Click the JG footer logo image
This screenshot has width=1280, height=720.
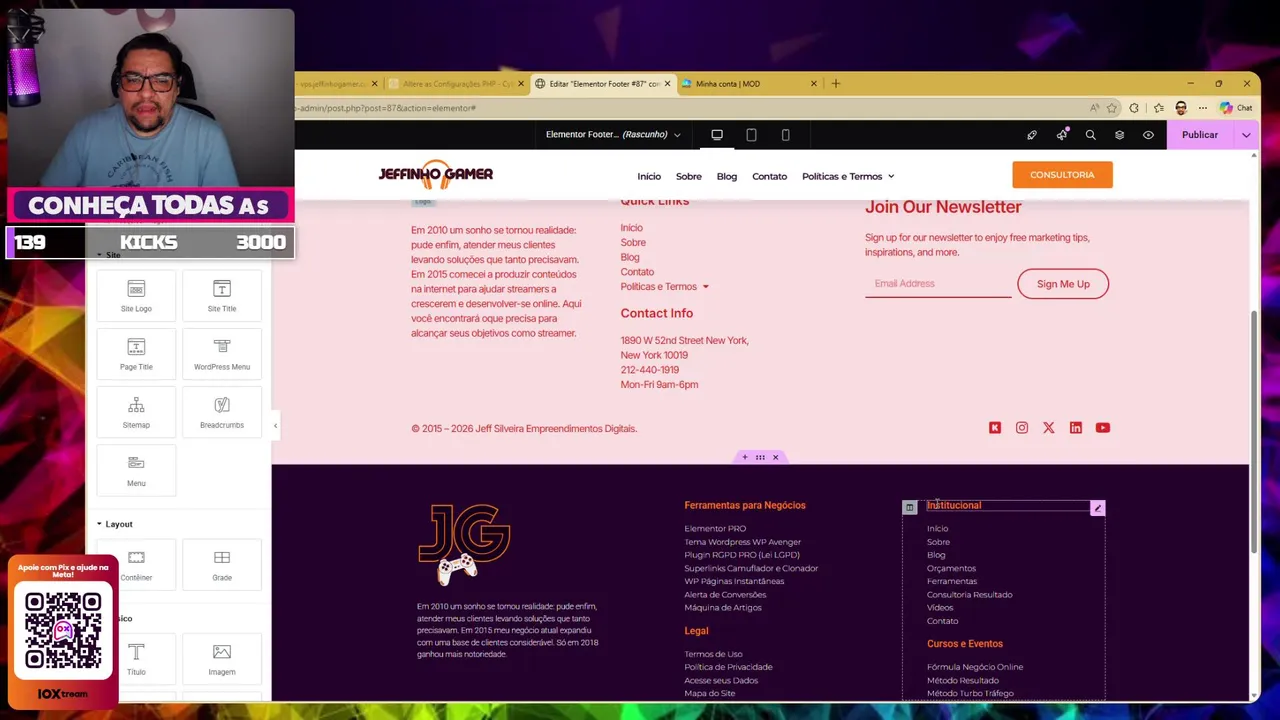[464, 544]
